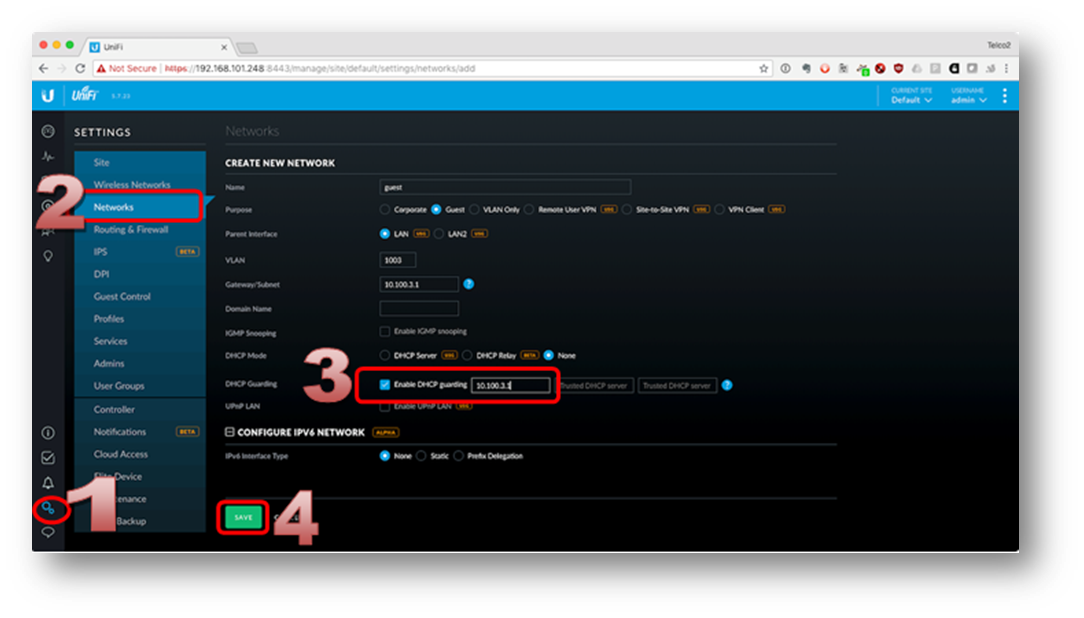Open the Statistics pulse icon
This screenshot has height=618, width=1084.
[47, 157]
